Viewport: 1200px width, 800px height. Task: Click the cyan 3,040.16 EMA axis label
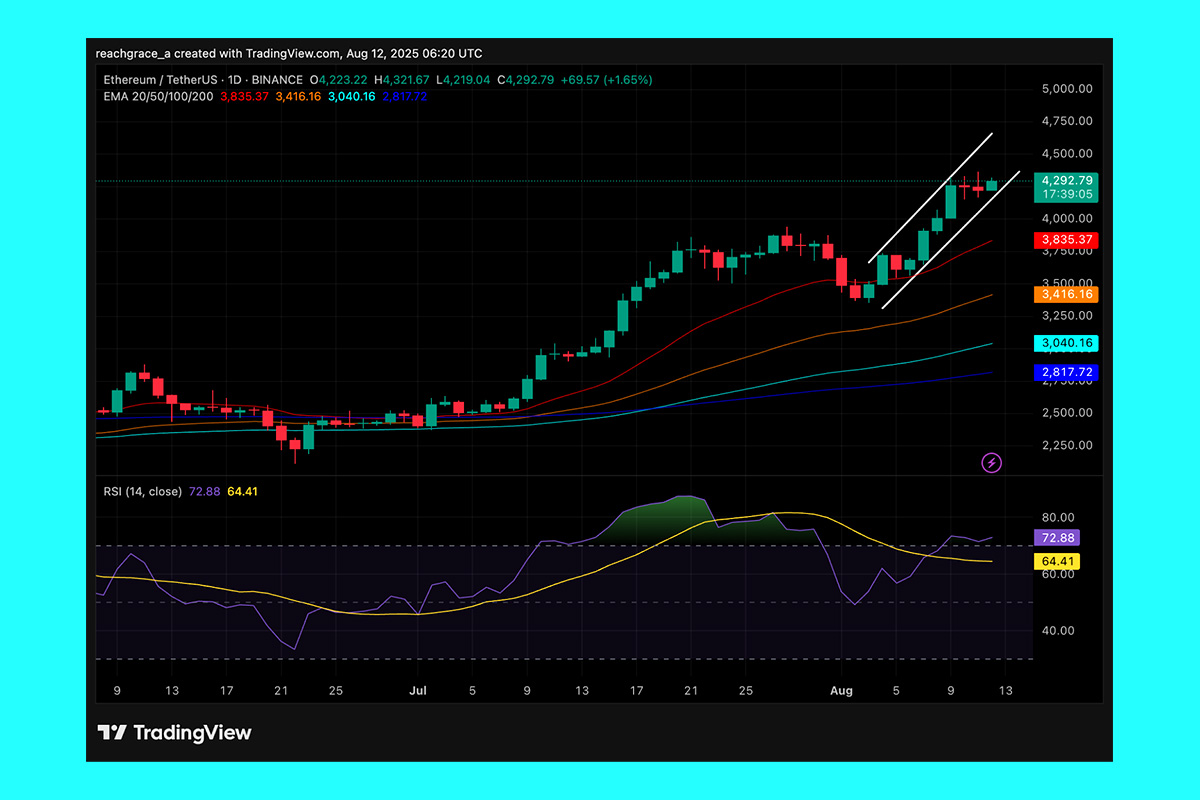[x=1066, y=344]
